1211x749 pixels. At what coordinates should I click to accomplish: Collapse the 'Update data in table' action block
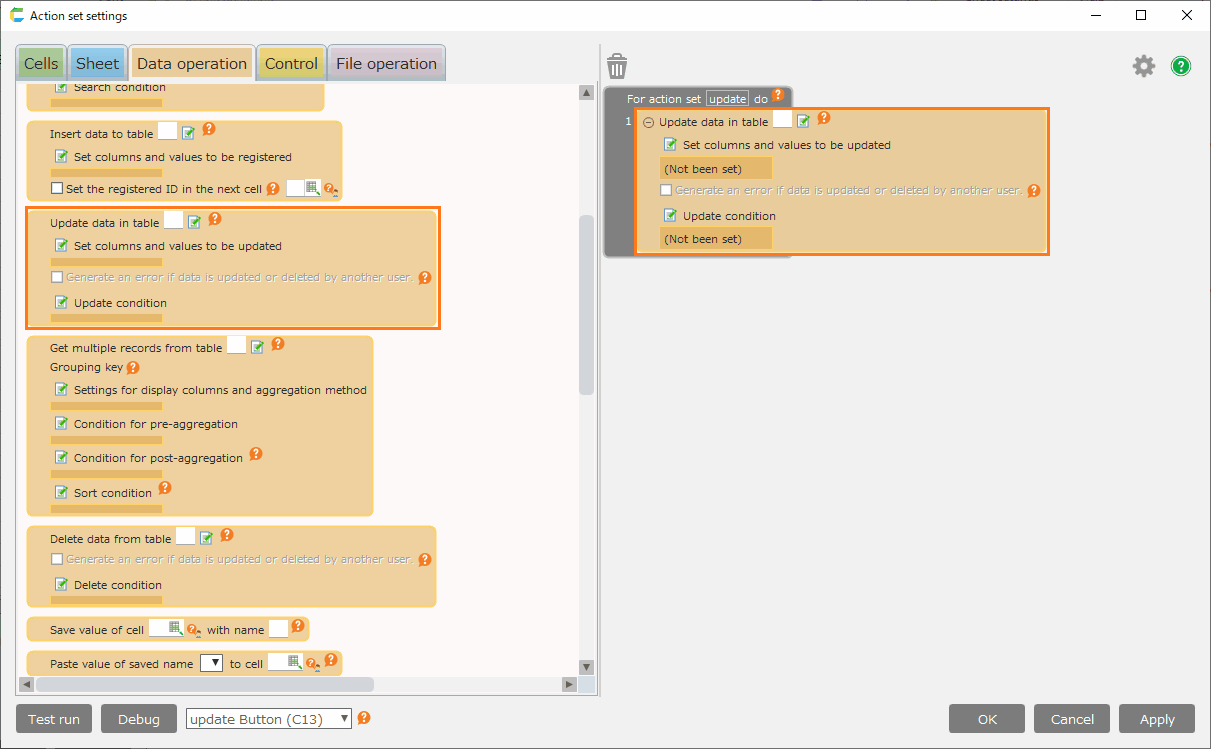point(648,122)
